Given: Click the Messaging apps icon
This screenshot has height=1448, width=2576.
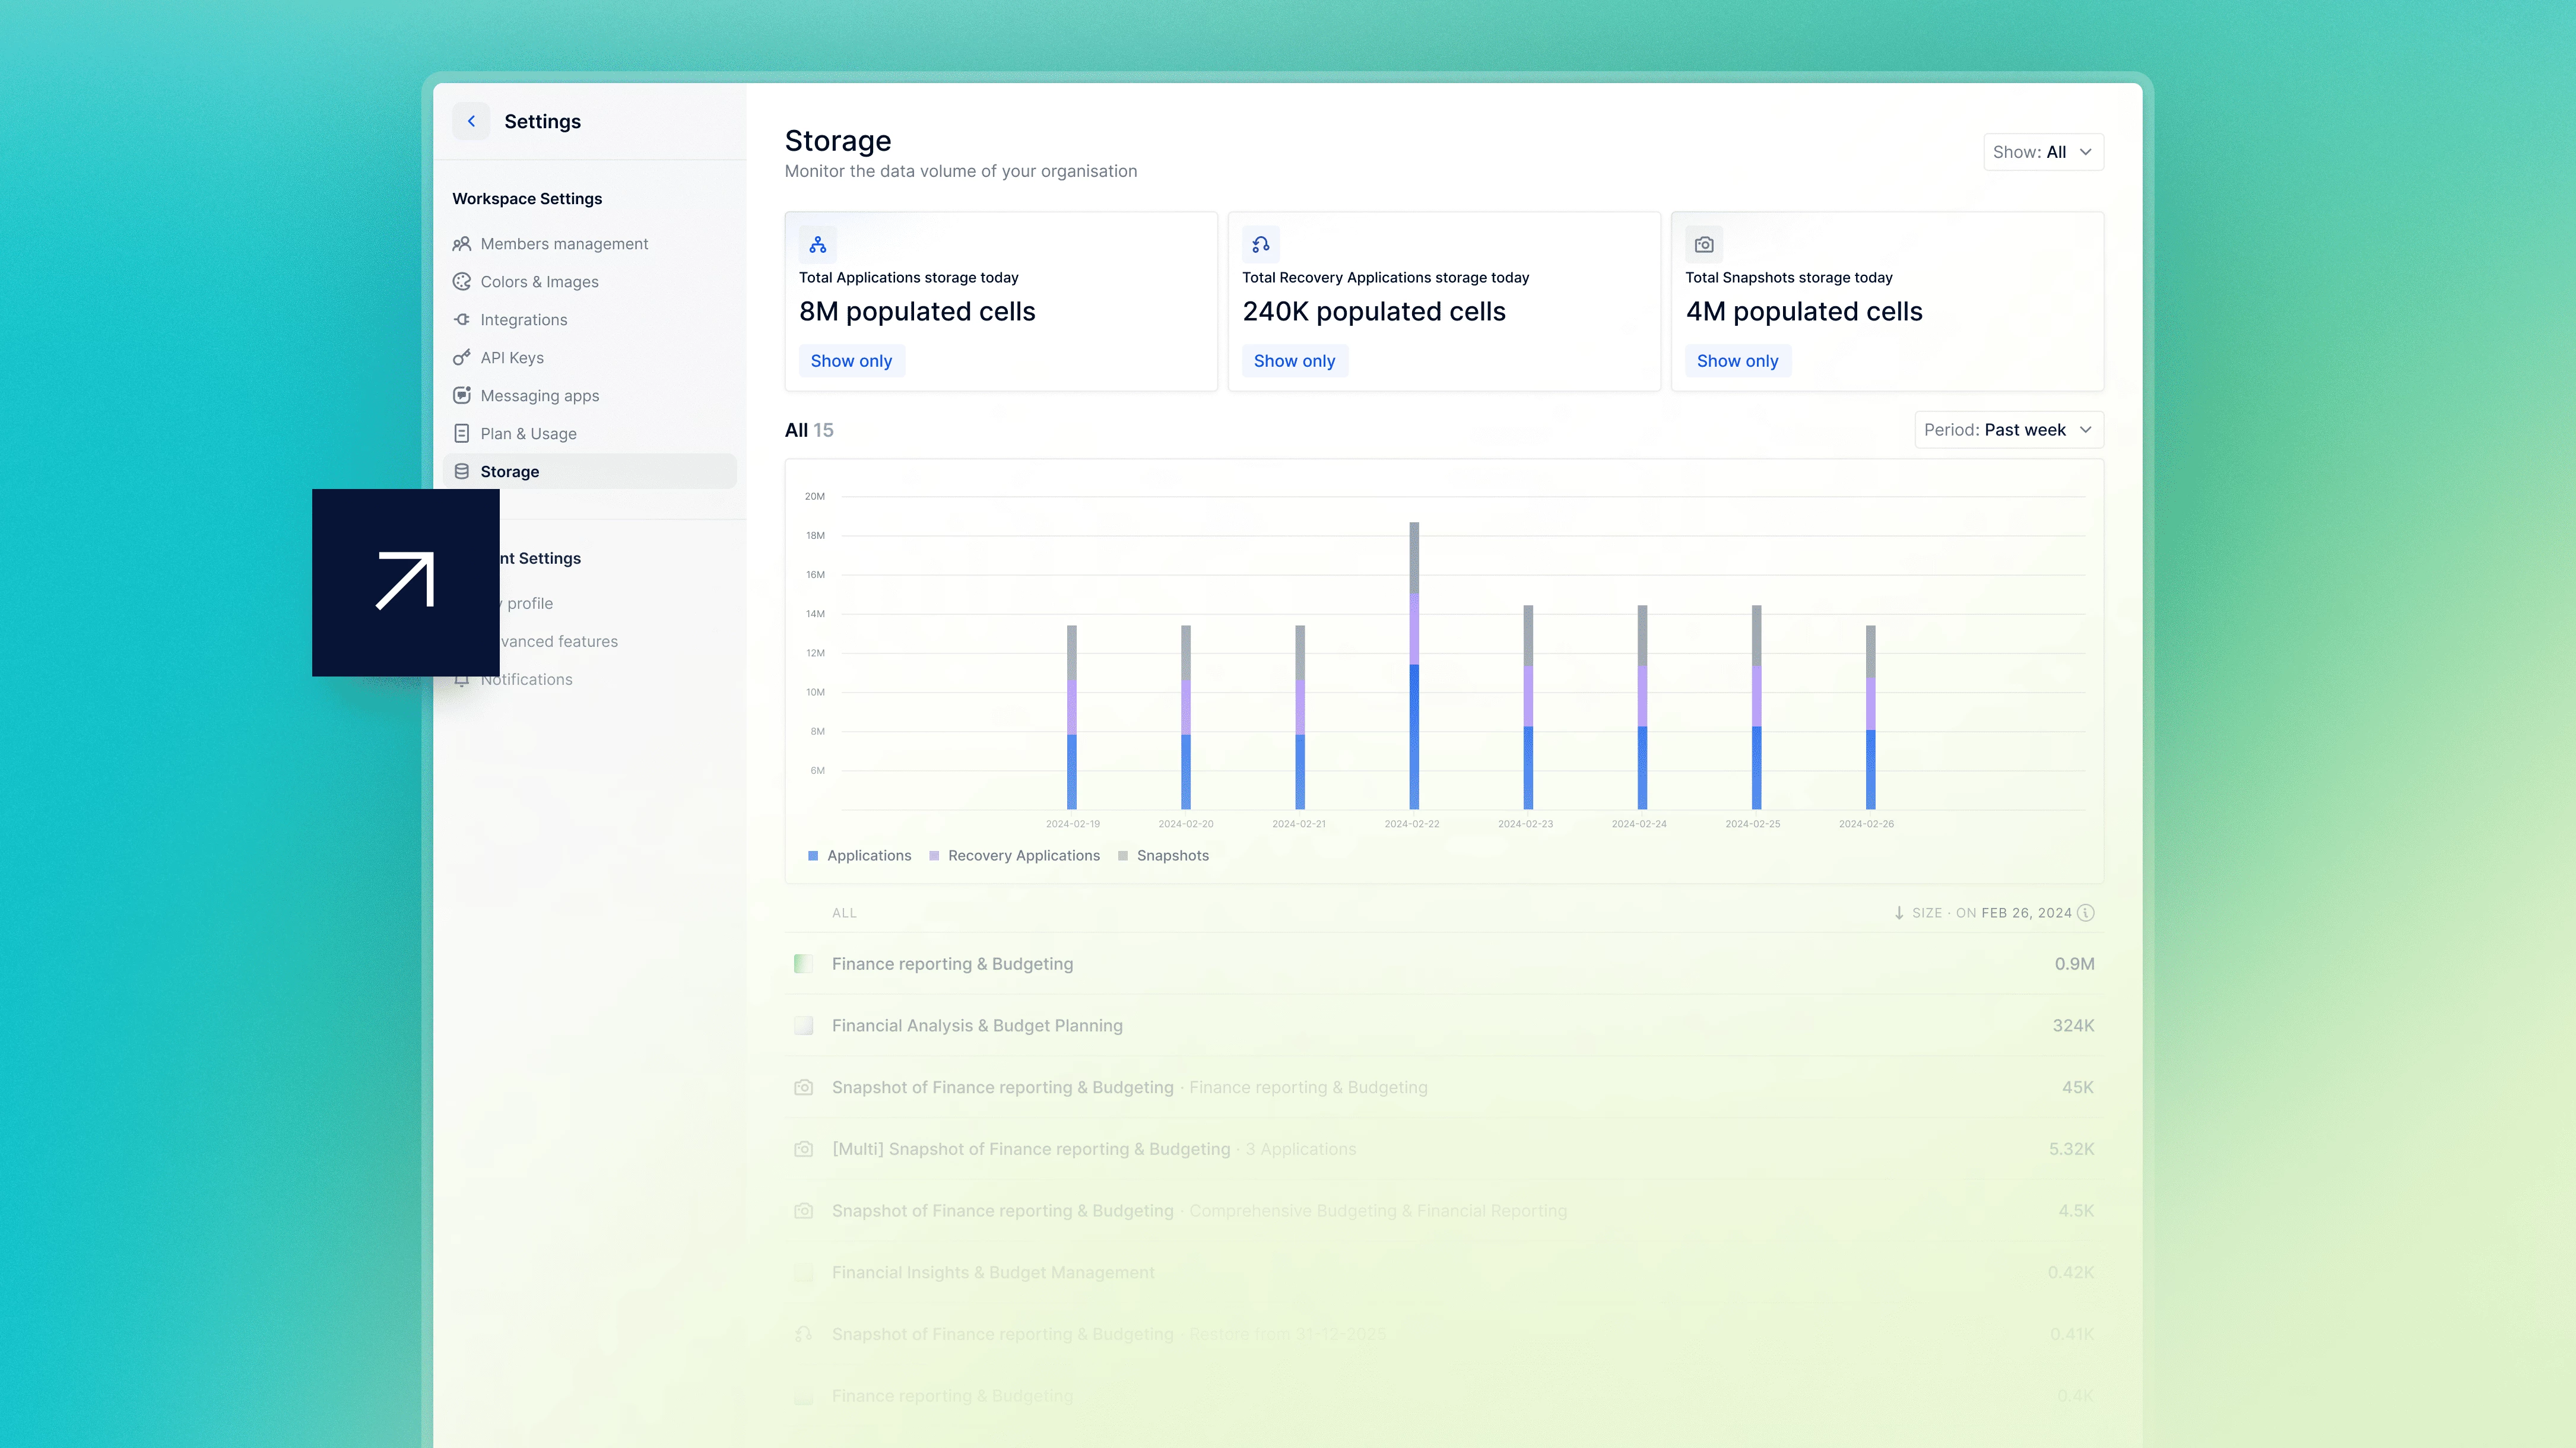Looking at the screenshot, I should coord(461,396).
